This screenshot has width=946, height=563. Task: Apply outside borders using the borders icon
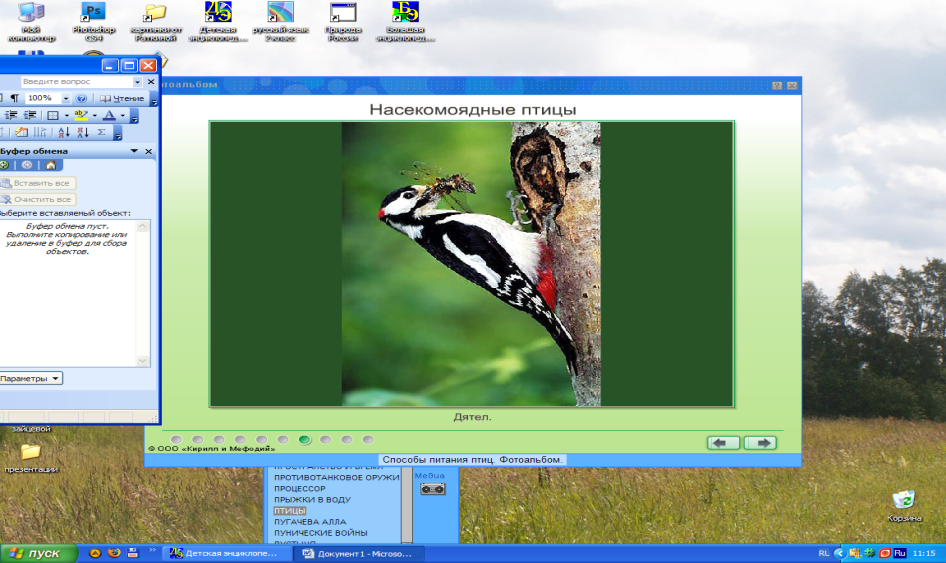point(52,115)
